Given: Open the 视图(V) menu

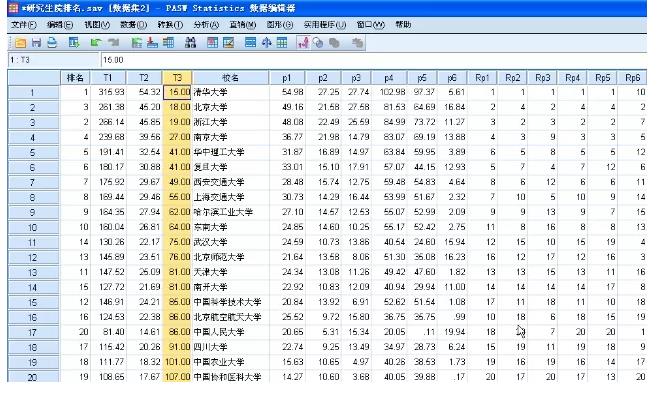Looking at the screenshot, I should (x=97, y=25).
